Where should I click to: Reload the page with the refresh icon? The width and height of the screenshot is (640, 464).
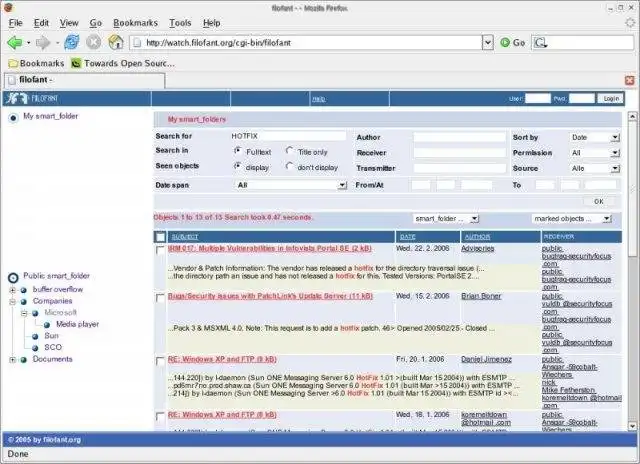(x=72, y=42)
